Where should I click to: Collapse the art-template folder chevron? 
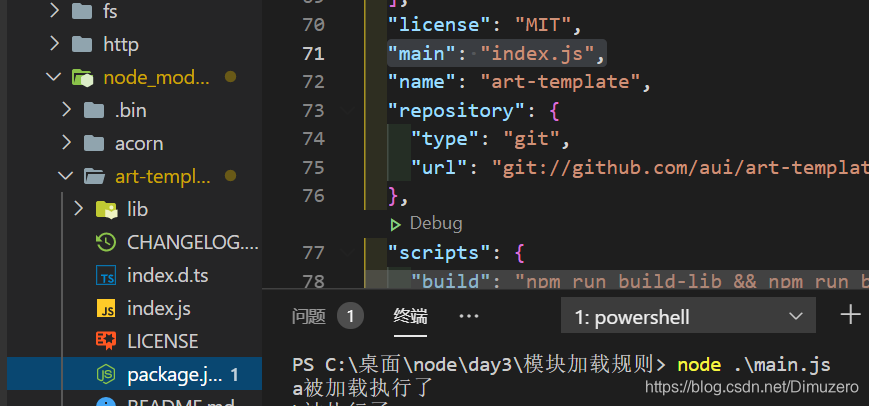[x=65, y=176]
